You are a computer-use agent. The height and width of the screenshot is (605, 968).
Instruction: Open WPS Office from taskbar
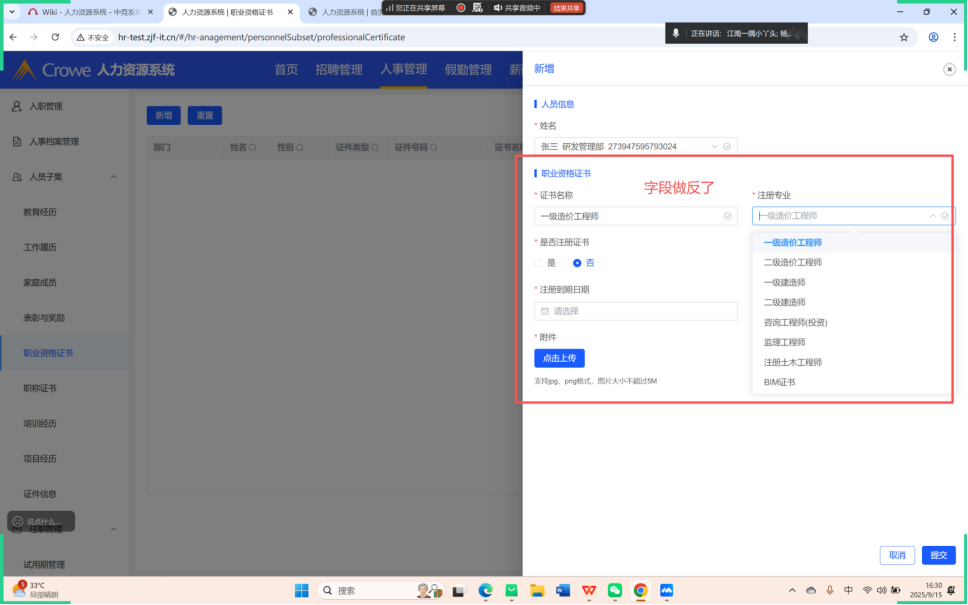[589, 591]
